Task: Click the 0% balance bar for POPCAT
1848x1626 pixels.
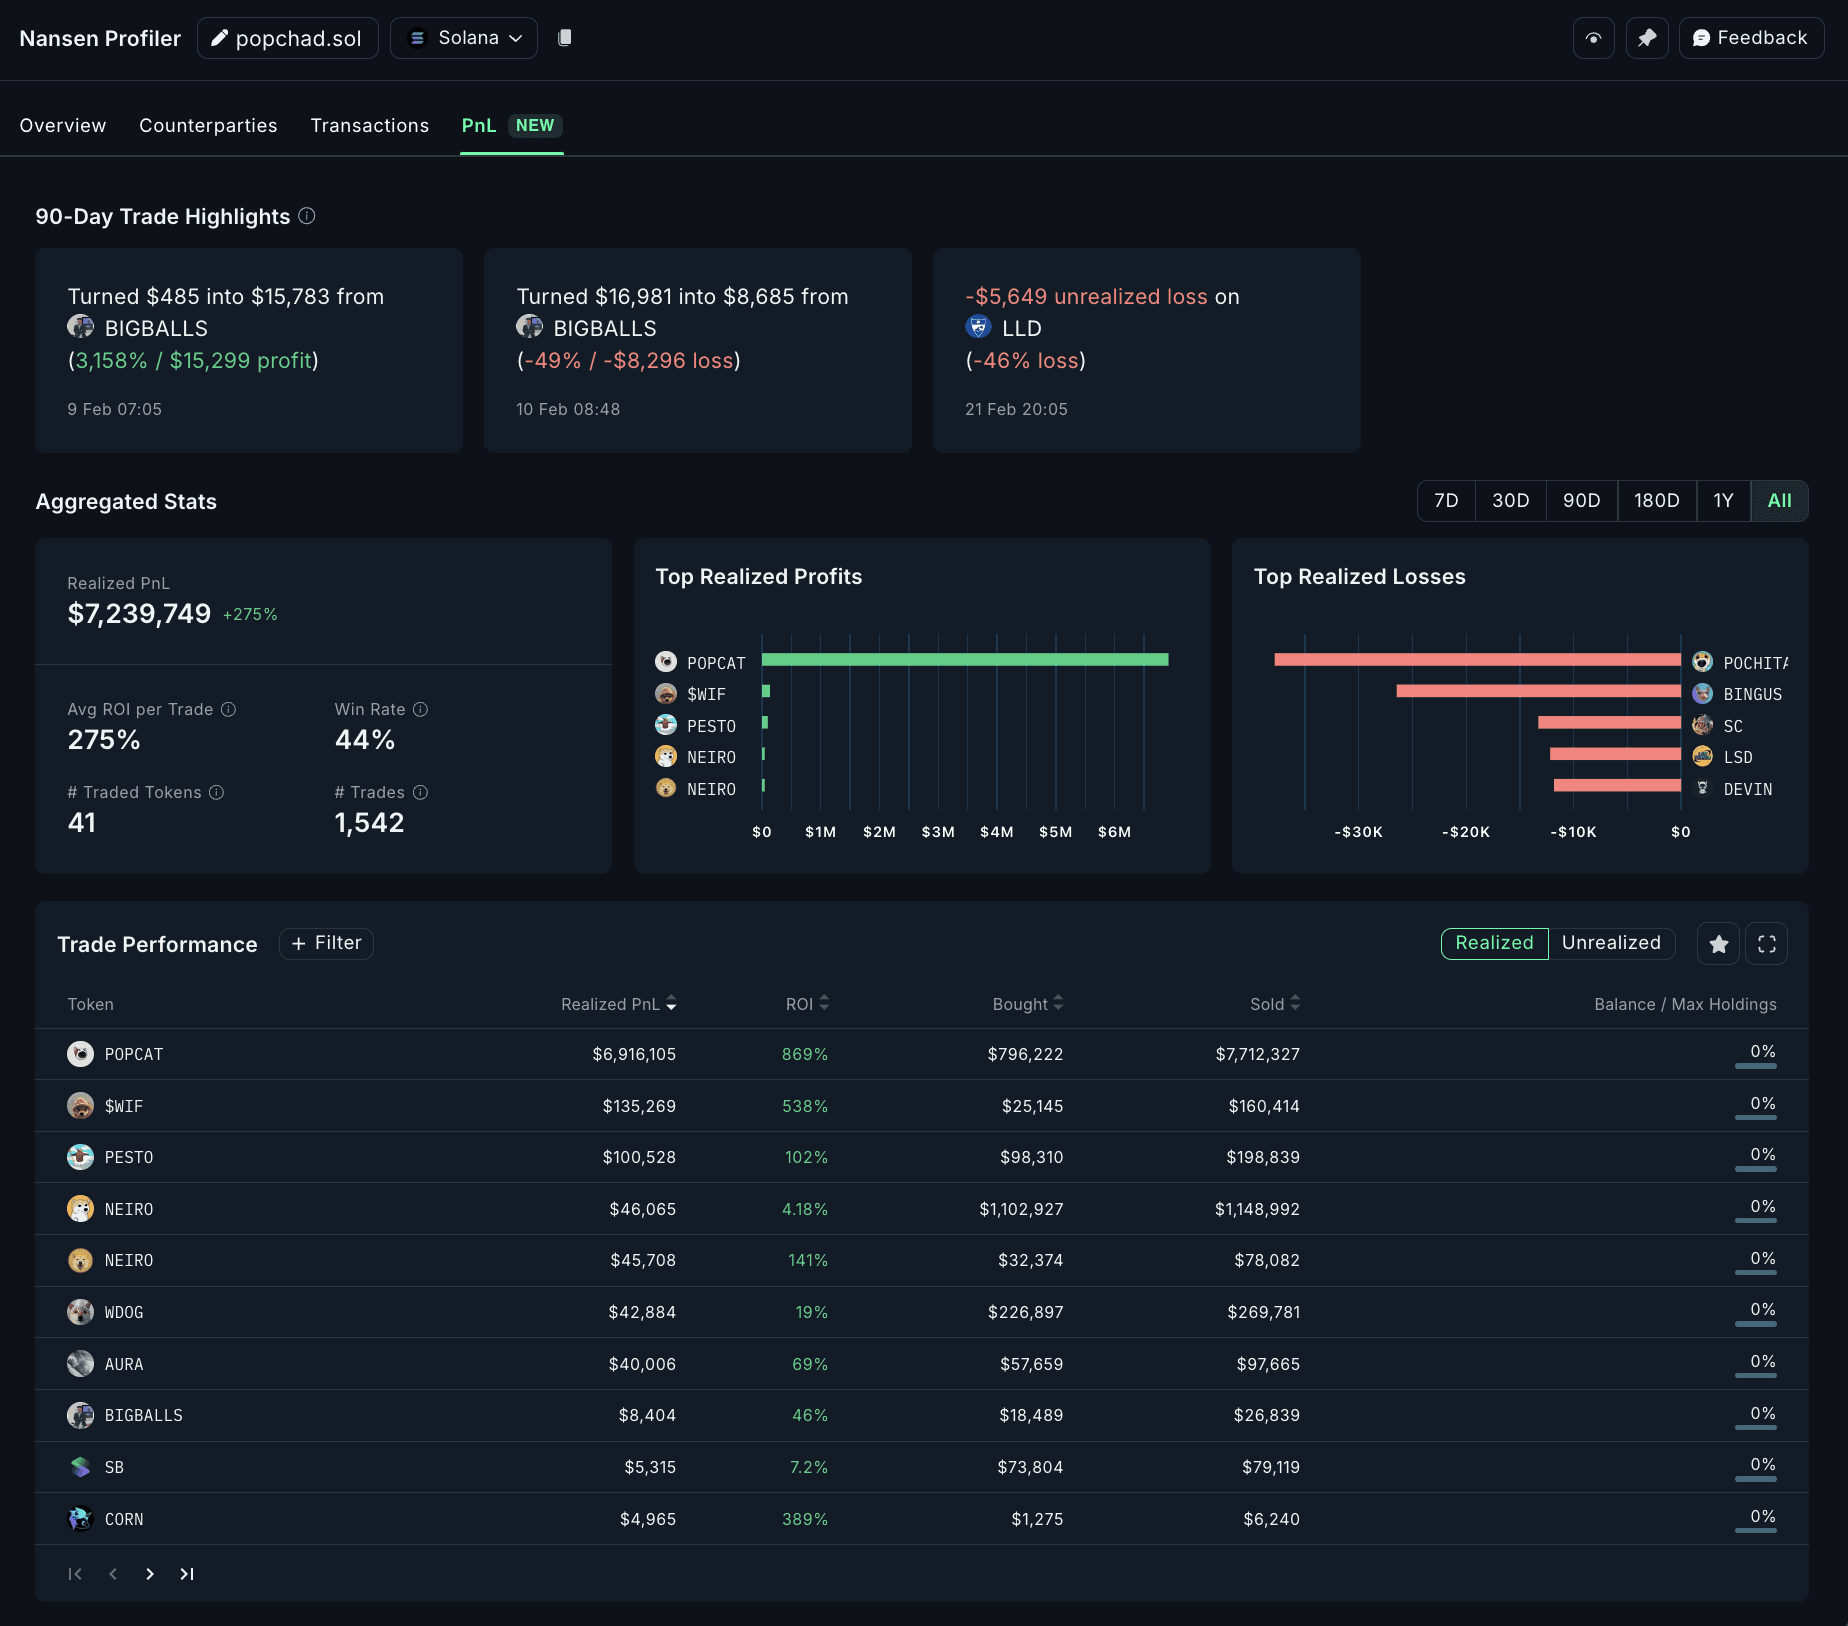Action: [1756, 1066]
